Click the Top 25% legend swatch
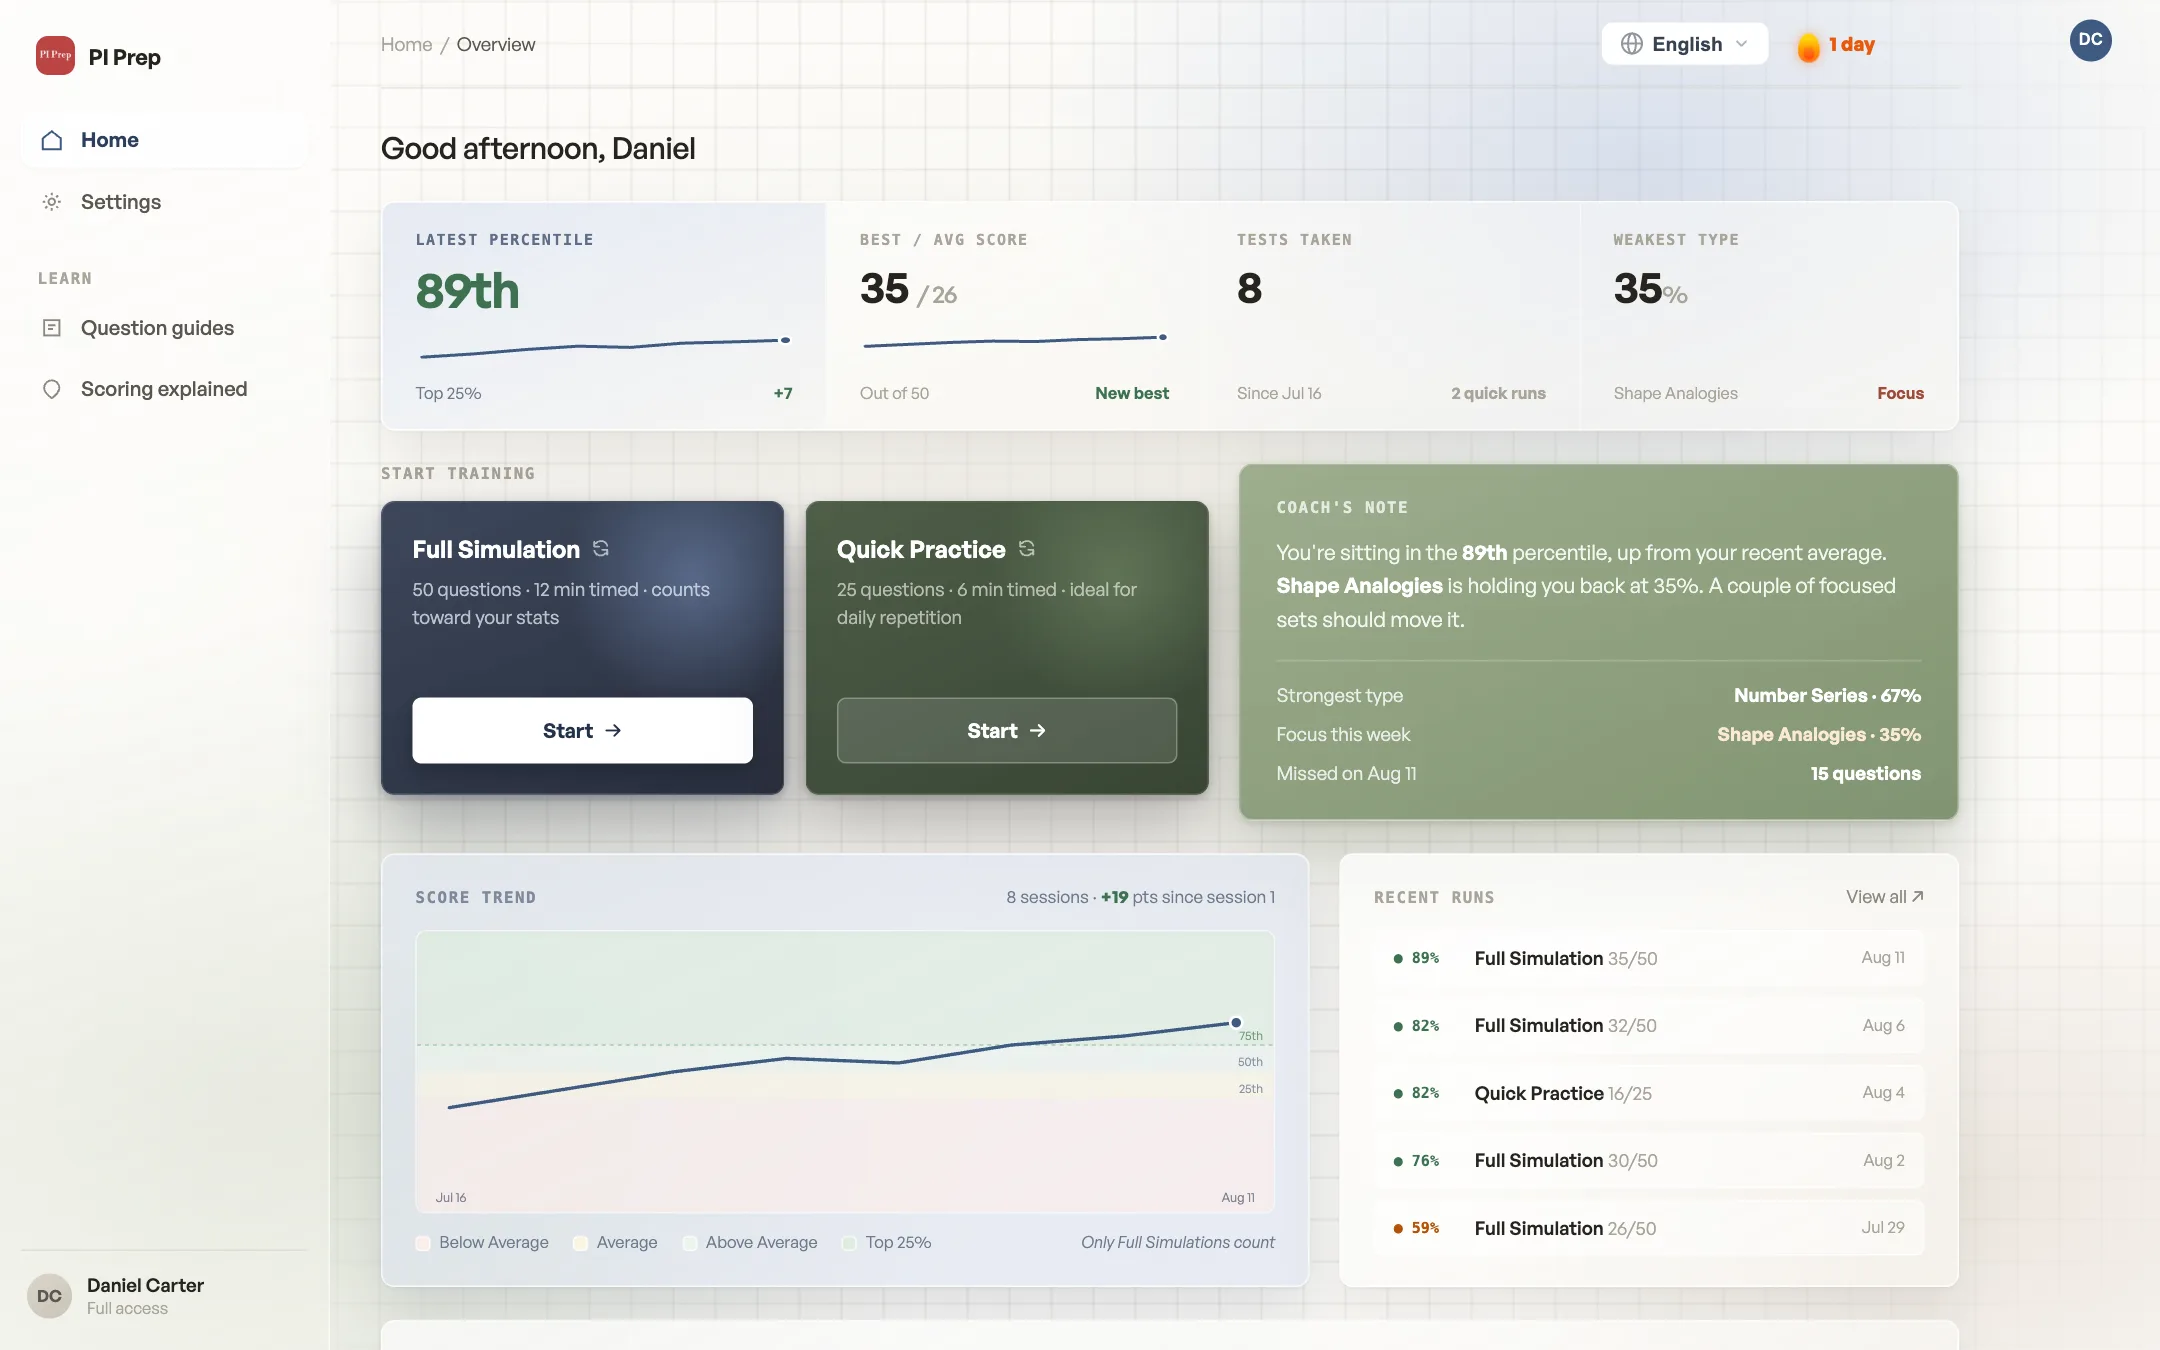Viewport: 2160px width, 1350px height. 849,1243
